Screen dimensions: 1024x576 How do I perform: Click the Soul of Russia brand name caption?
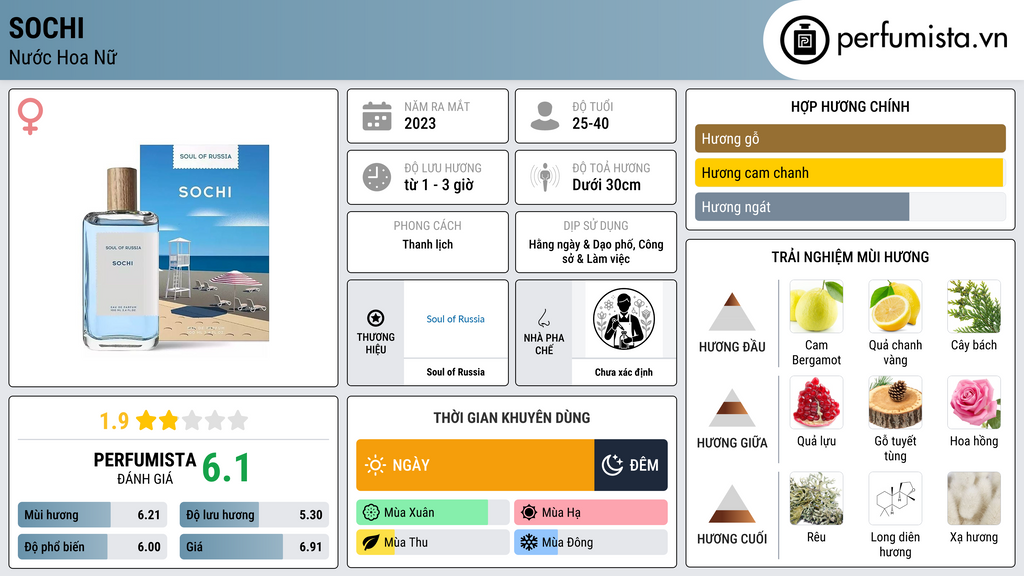(x=455, y=372)
